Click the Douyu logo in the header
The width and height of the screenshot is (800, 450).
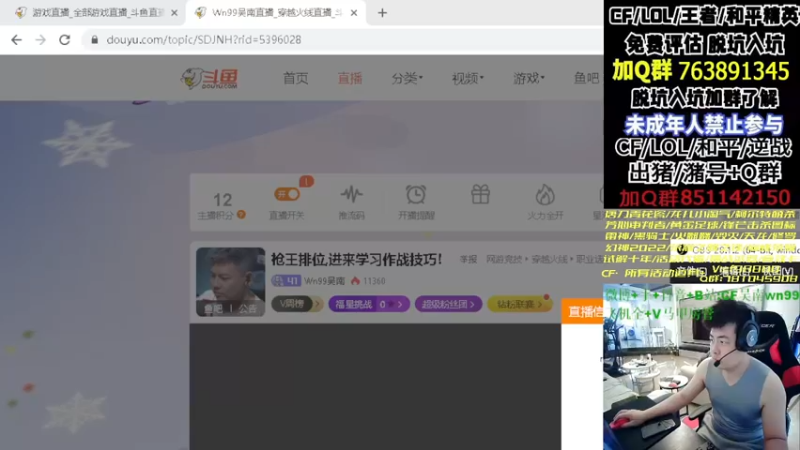point(210,79)
